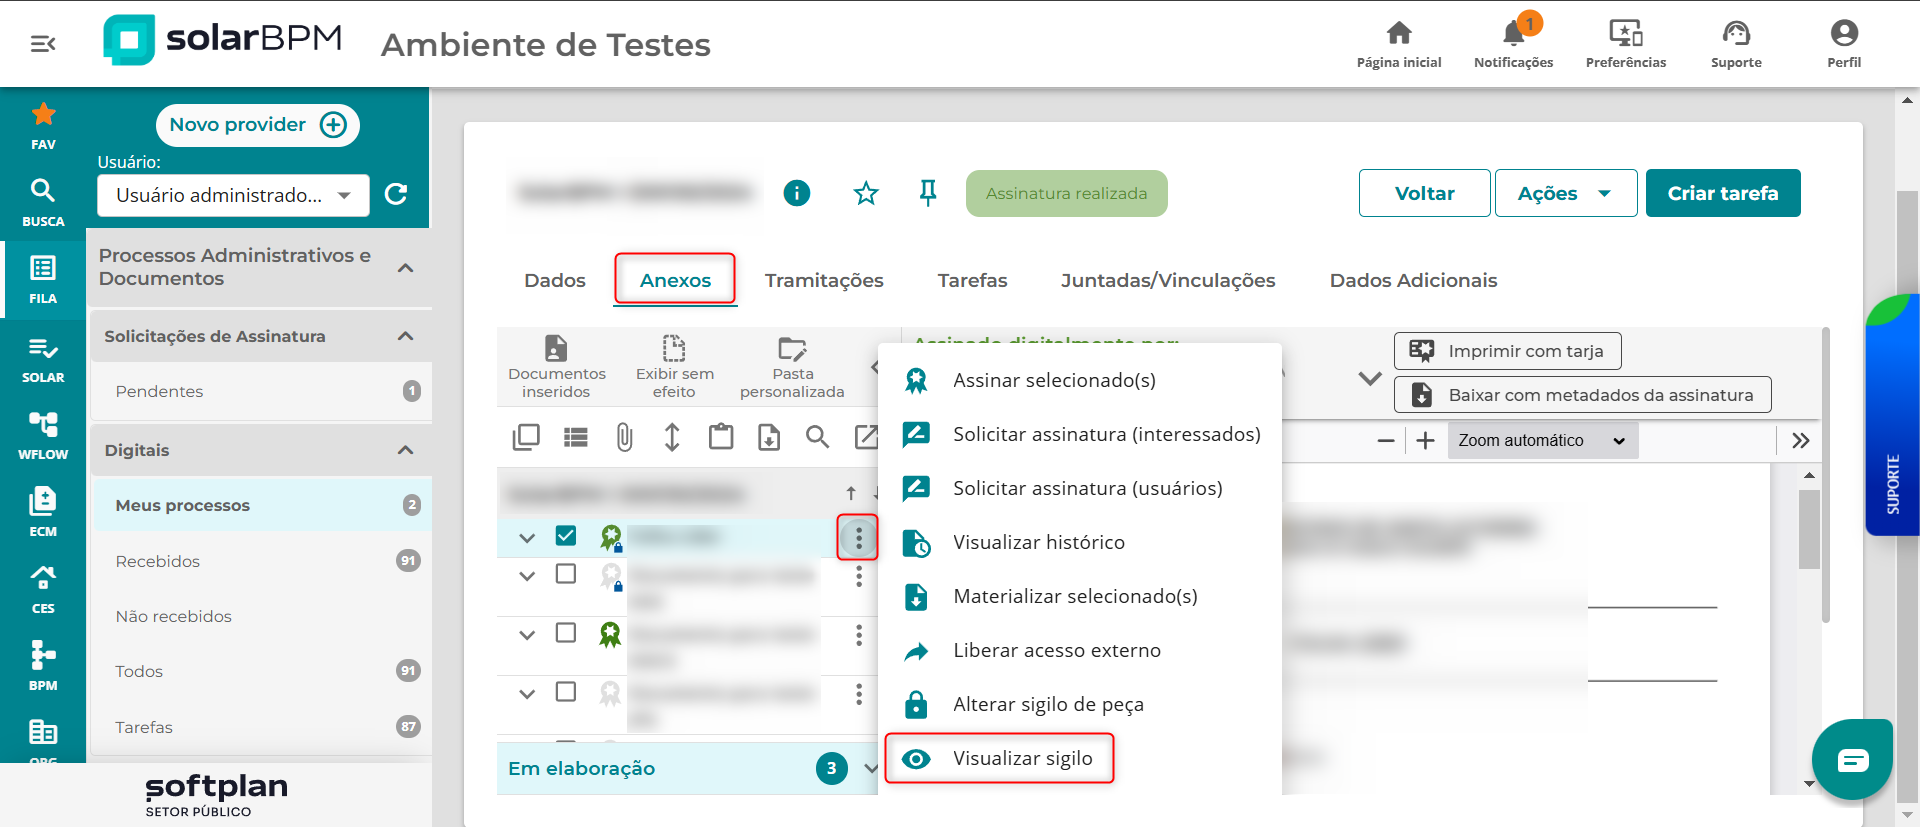This screenshot has width=1920, height=827.
Task: Click the Criar tarefa button
Action: tap(1722, 193)
